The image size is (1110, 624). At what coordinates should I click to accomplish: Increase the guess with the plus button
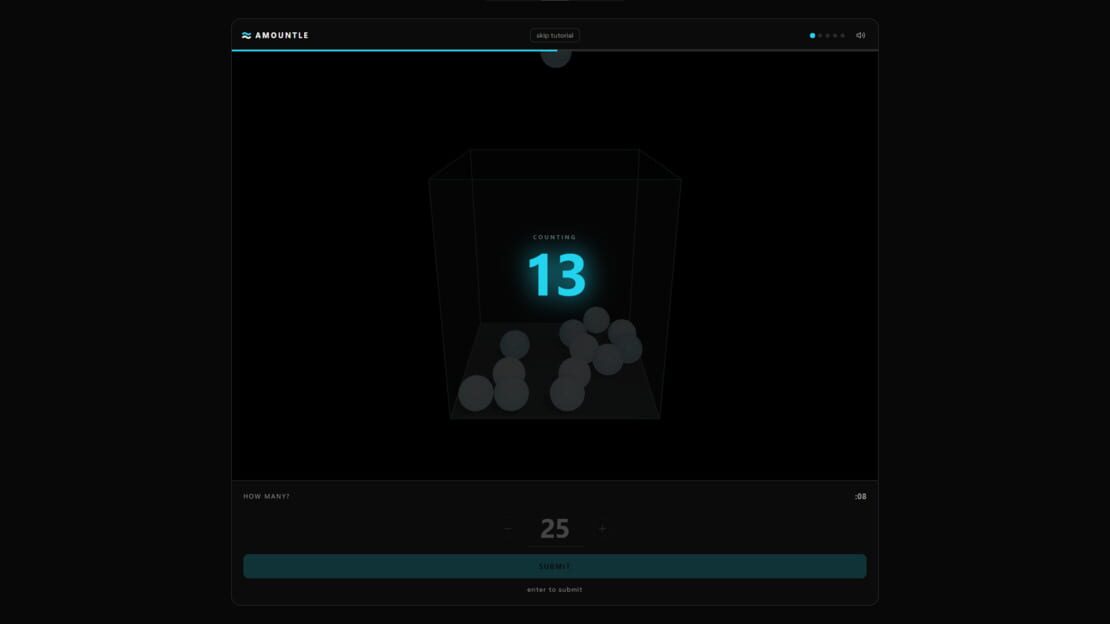(x=602, y=528)
